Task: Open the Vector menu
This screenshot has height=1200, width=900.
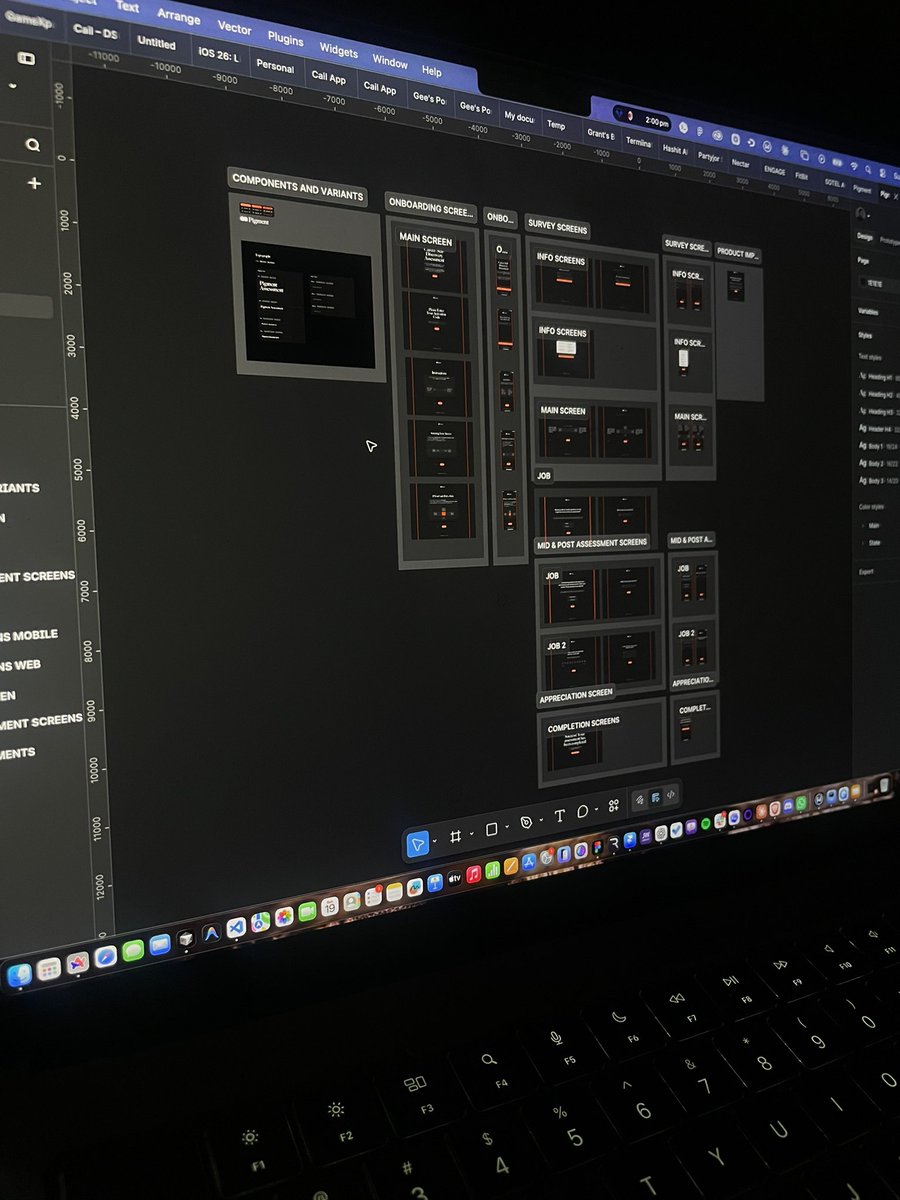Action: [234, 27]
